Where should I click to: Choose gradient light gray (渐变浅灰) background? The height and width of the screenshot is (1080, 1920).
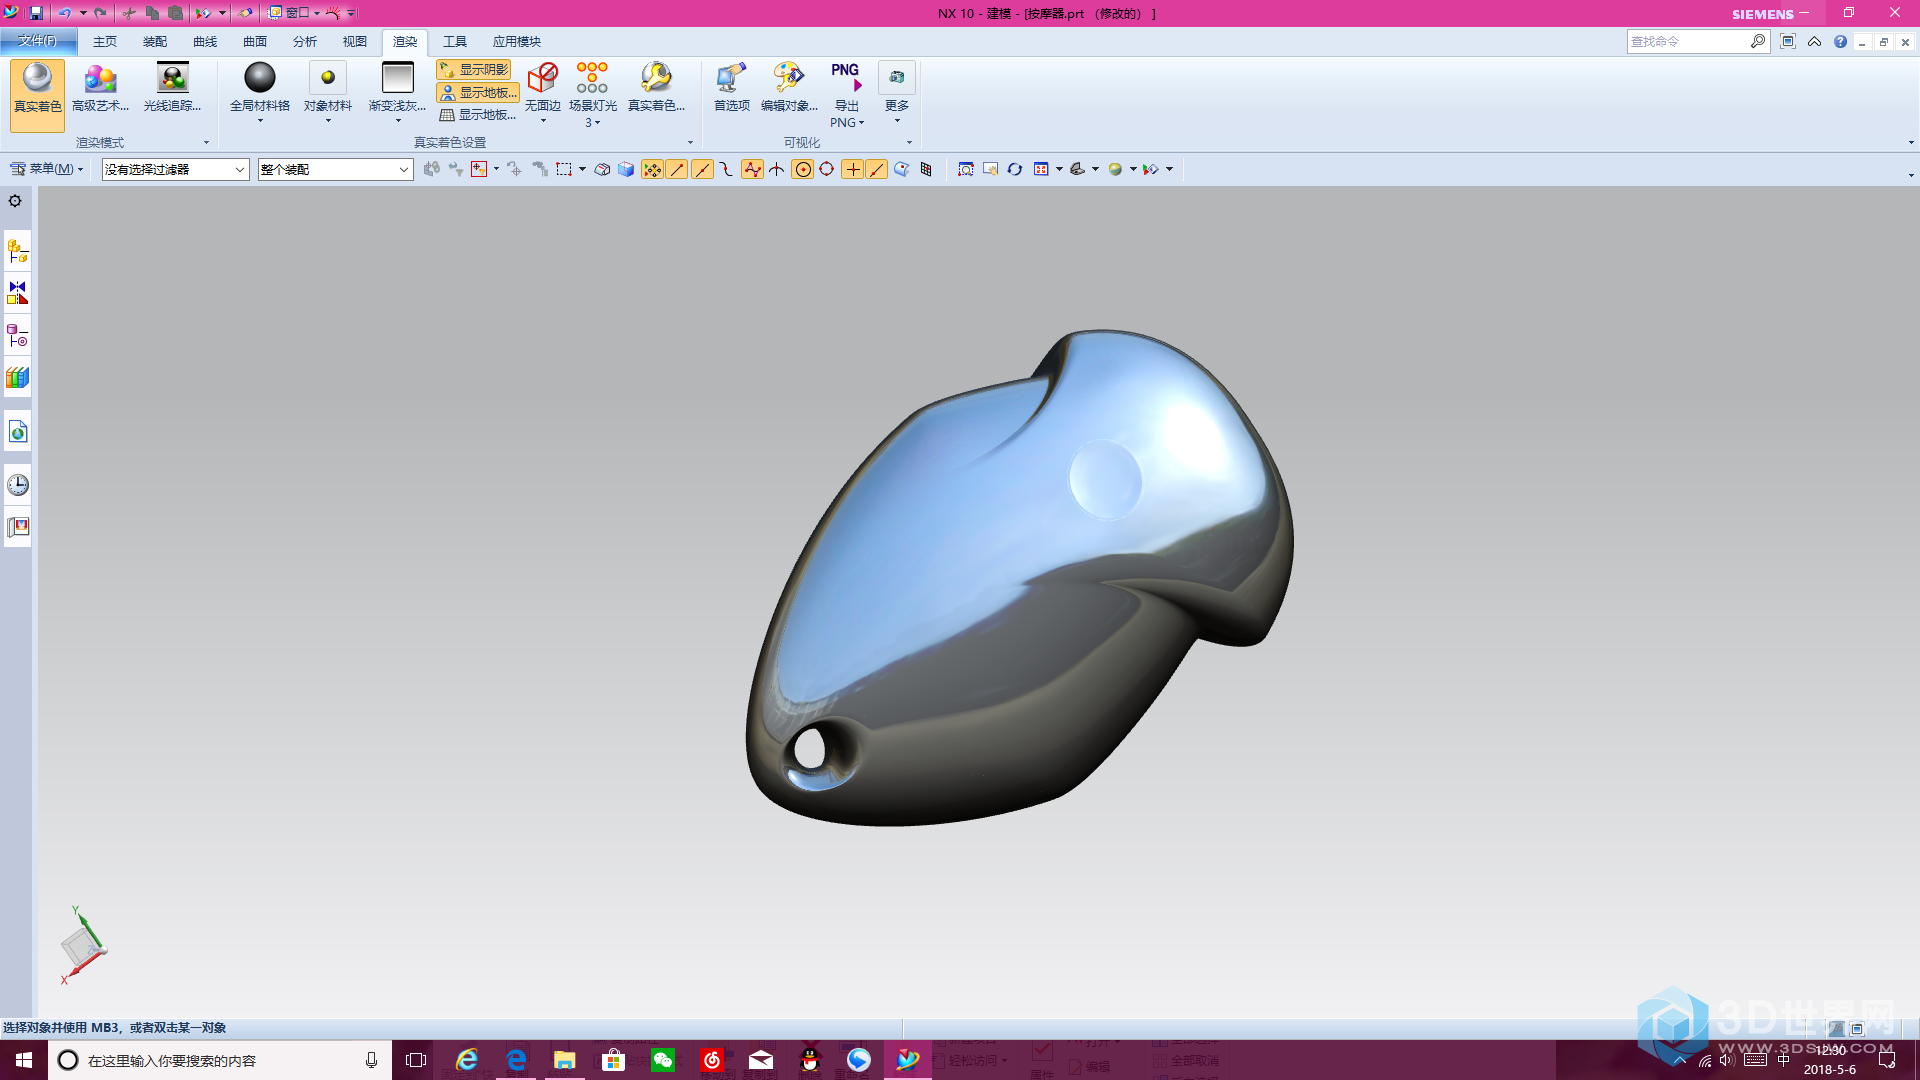[397, 78]
